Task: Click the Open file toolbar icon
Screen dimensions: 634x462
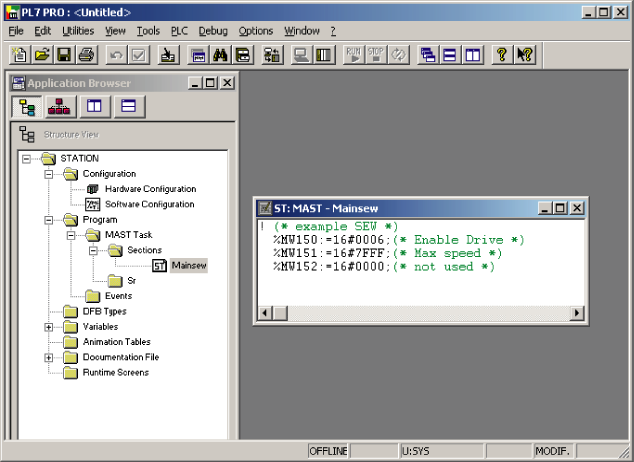Action: tap(42, 55)
